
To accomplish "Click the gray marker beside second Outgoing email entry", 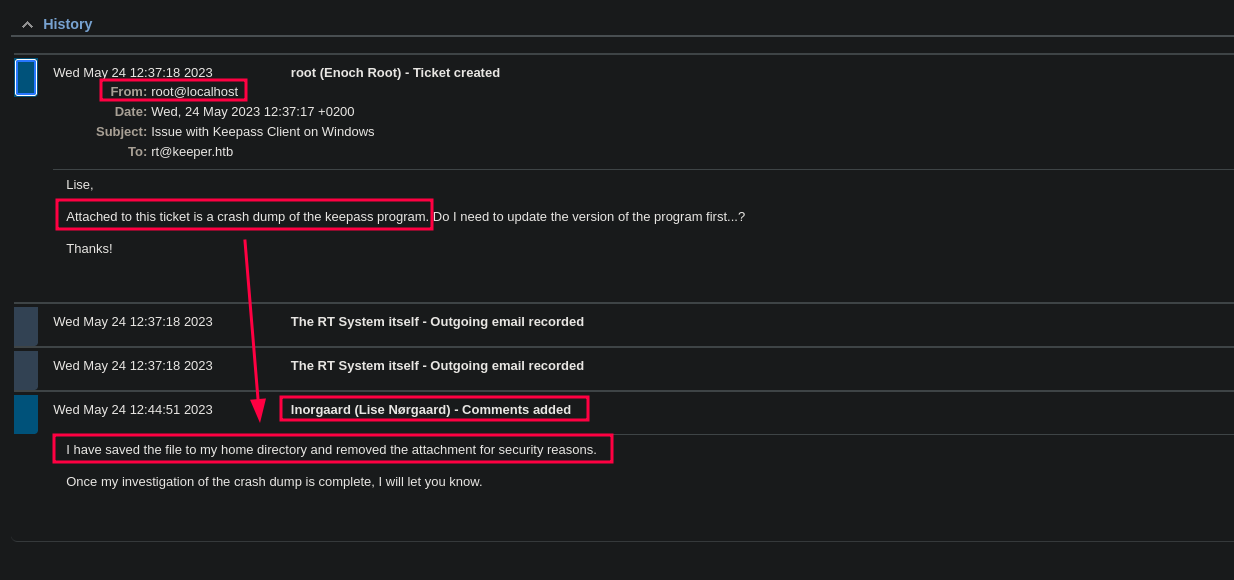I will point(26,370).
